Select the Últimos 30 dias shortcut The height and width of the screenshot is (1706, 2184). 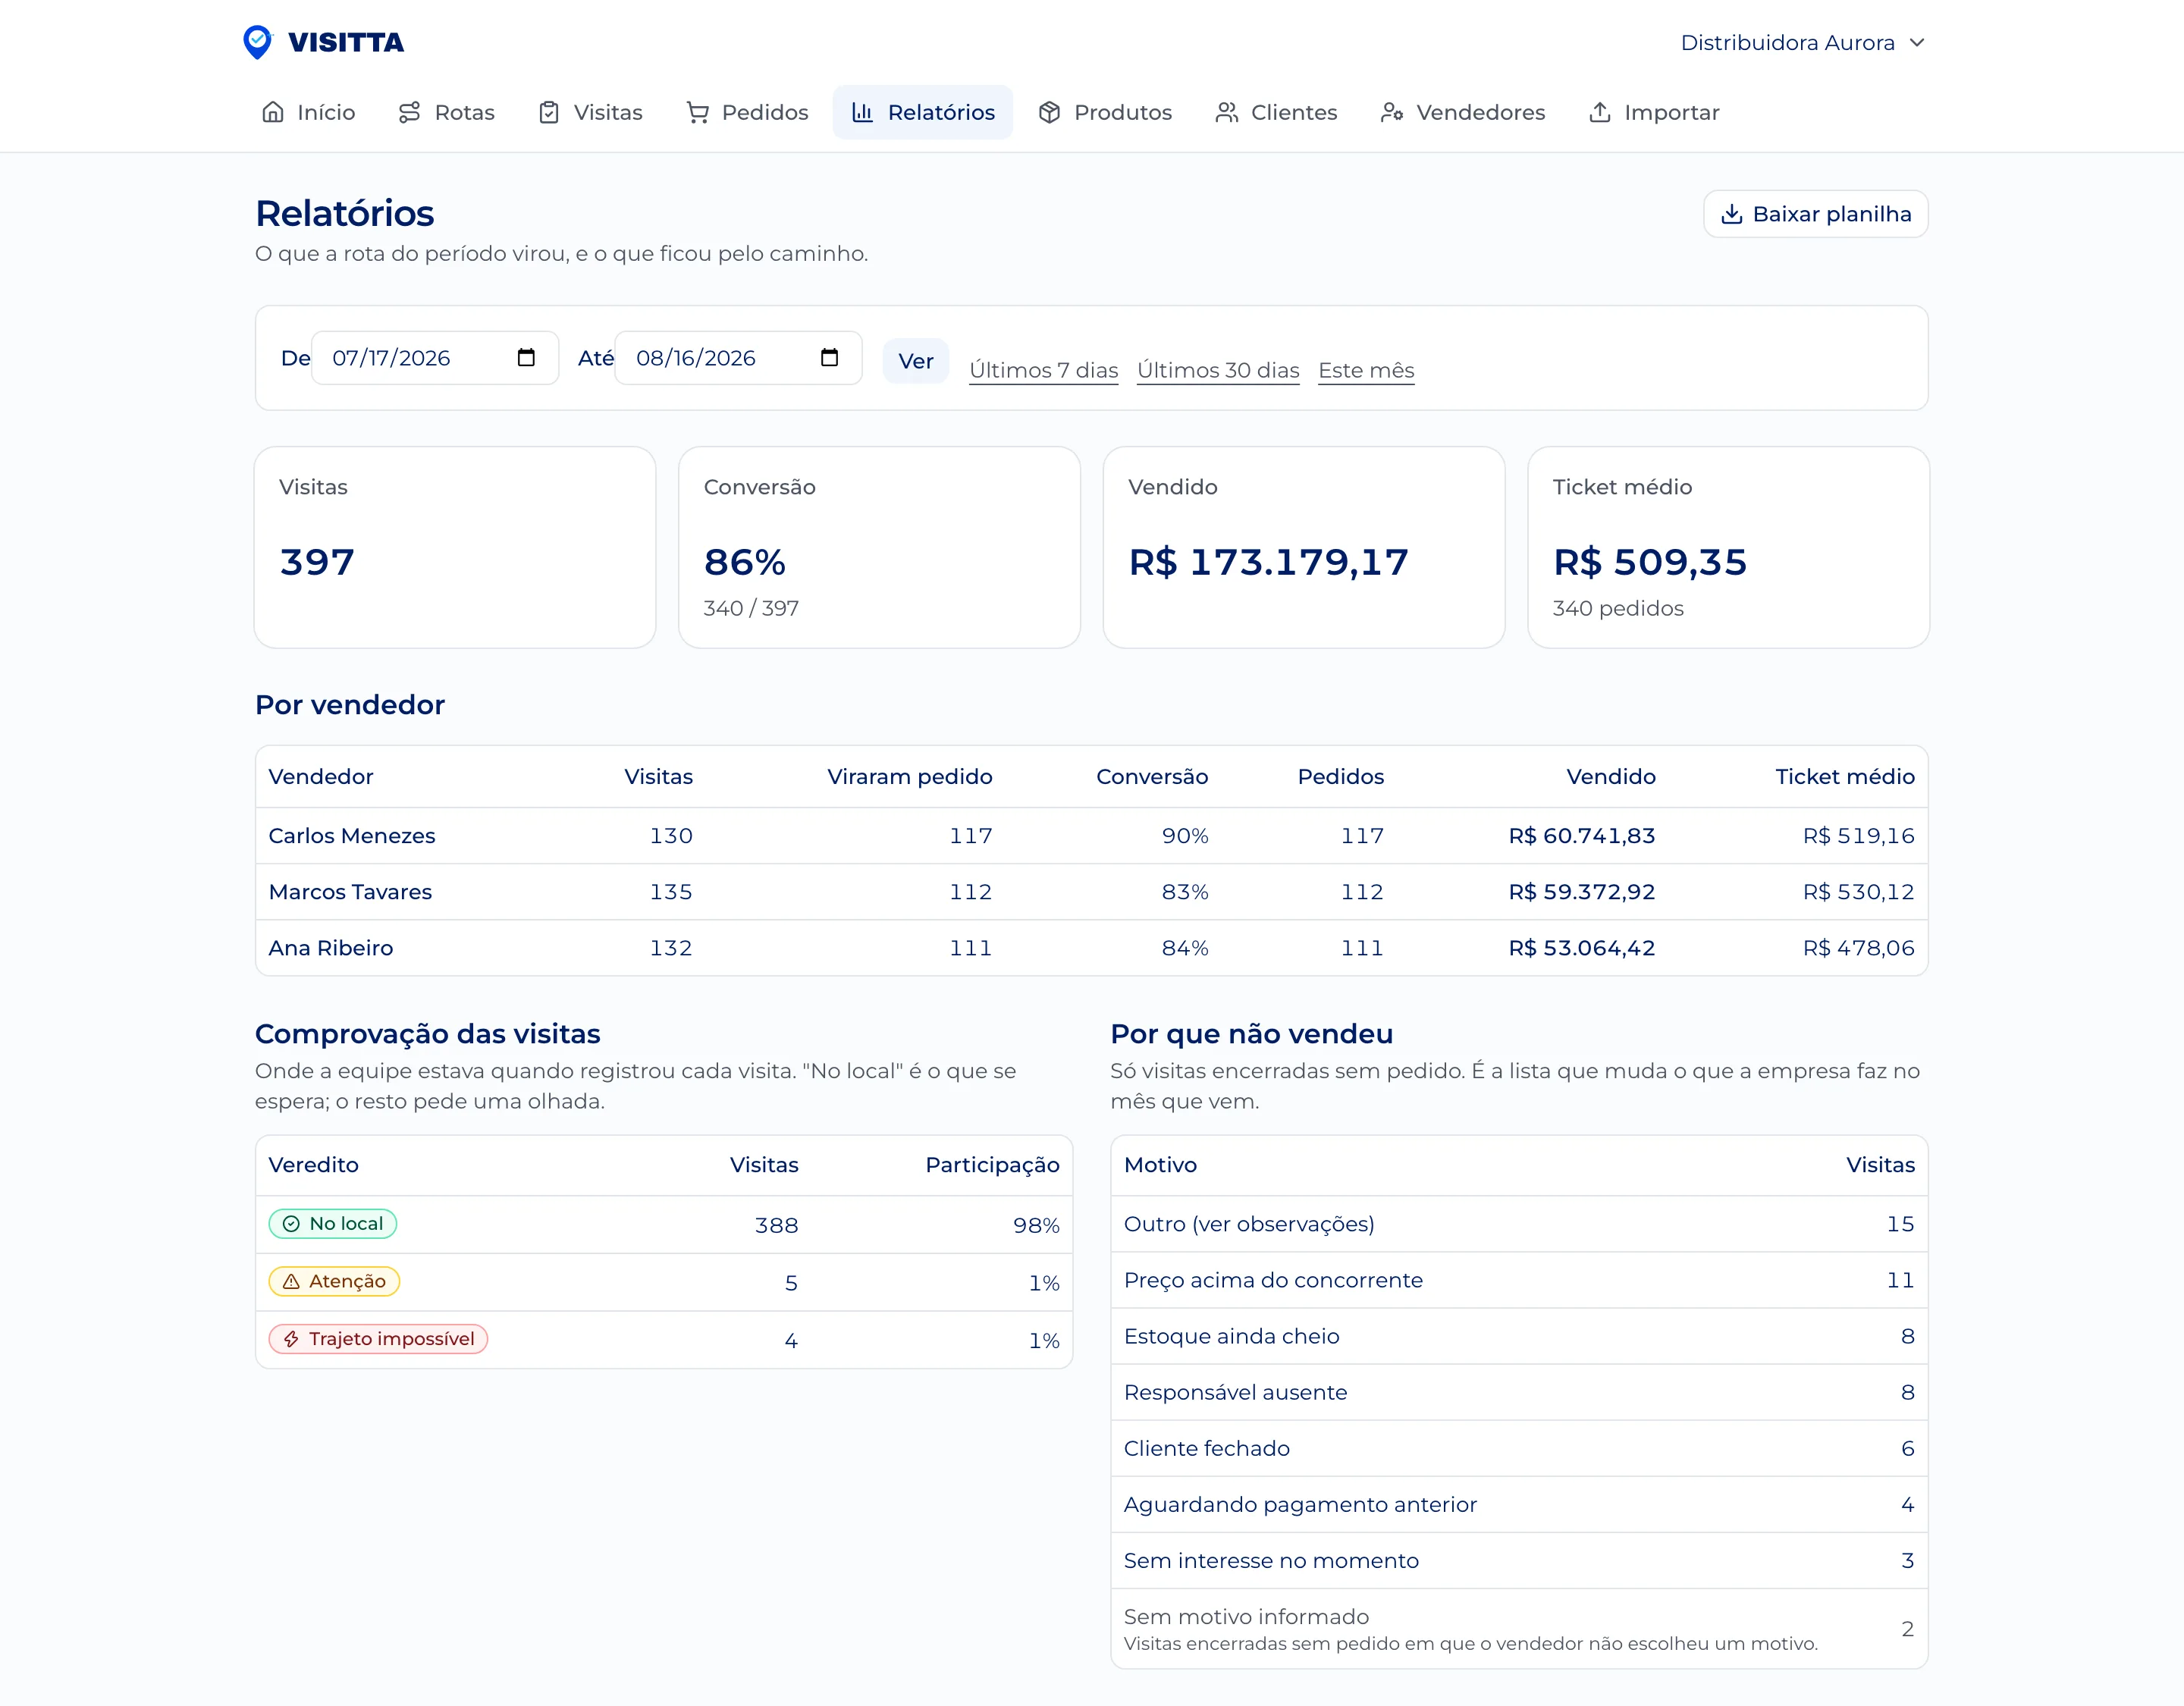[x=1218, y=370]
